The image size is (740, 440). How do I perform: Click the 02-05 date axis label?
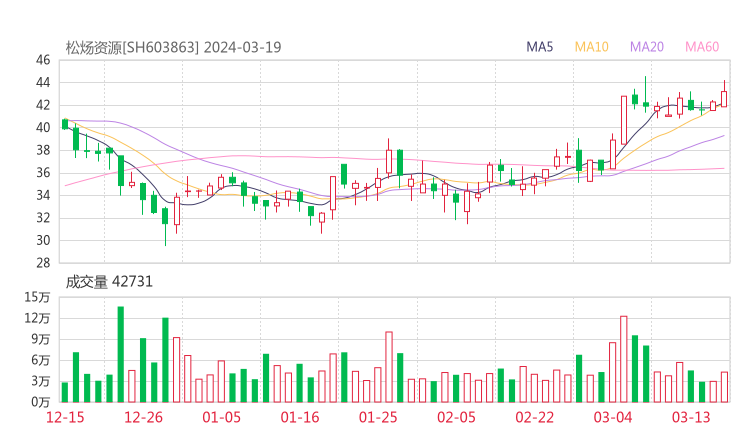(456, 417)
